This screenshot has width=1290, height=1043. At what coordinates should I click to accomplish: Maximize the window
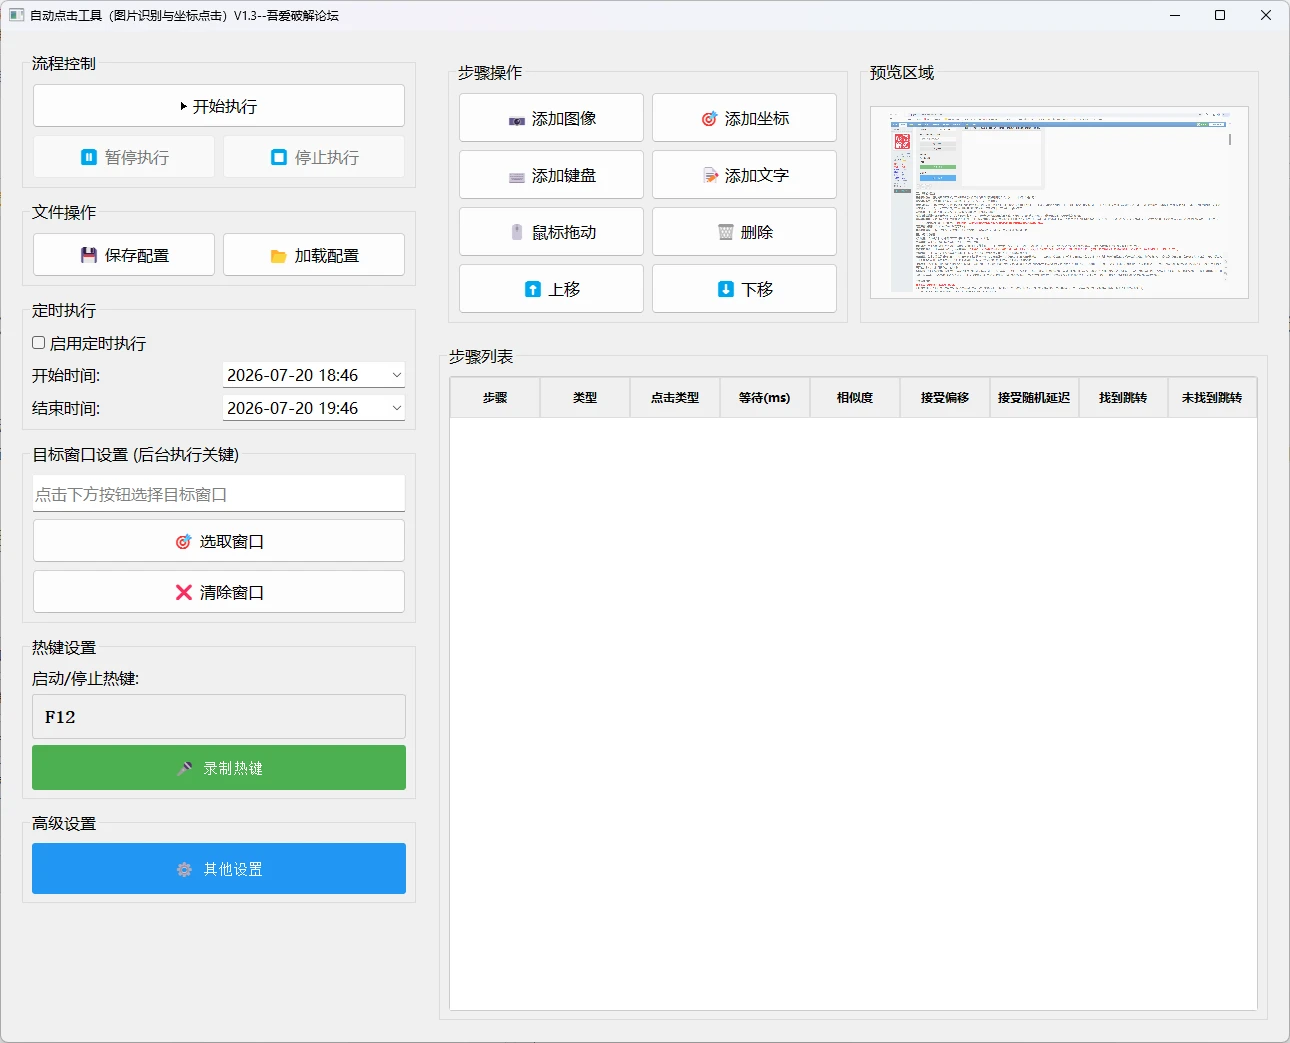tap(1220, 15)
